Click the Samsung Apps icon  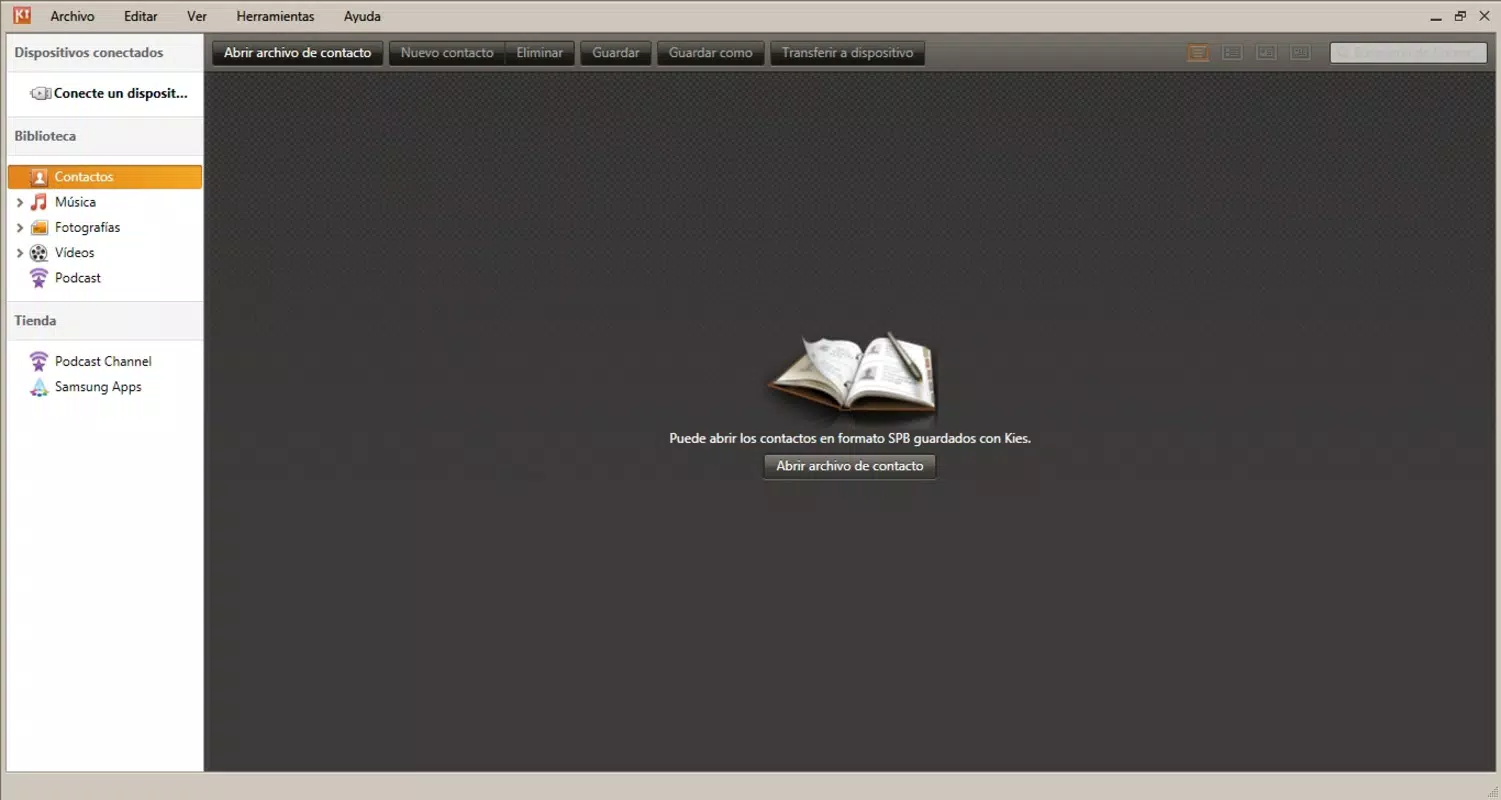(39, 387)
